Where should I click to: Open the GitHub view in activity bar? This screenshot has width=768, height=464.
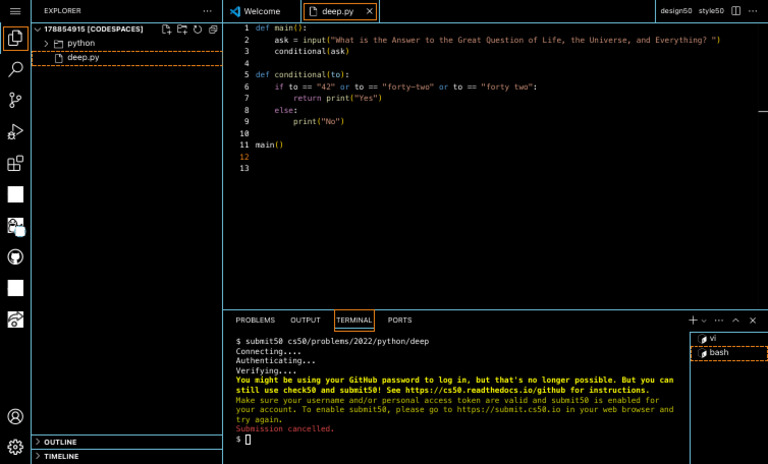click(x=15, y=257)
